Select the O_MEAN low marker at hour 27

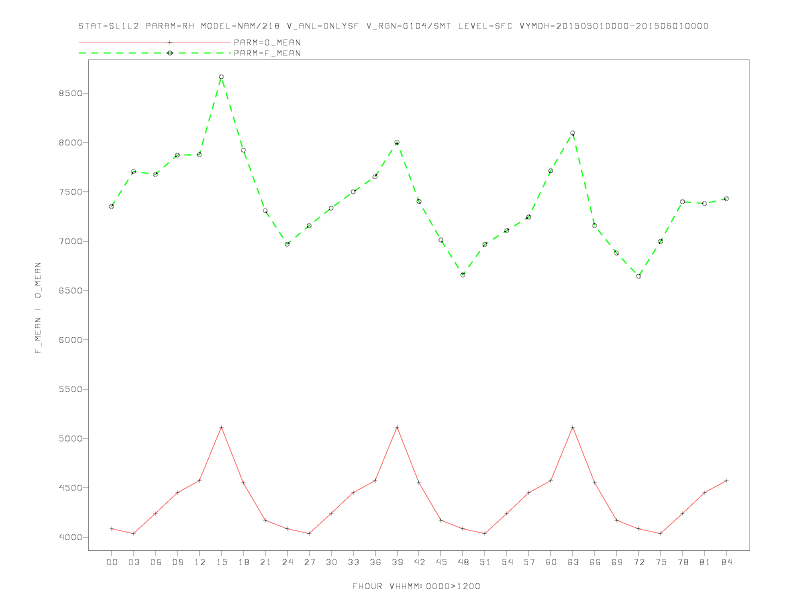click(x=309, y=533)
